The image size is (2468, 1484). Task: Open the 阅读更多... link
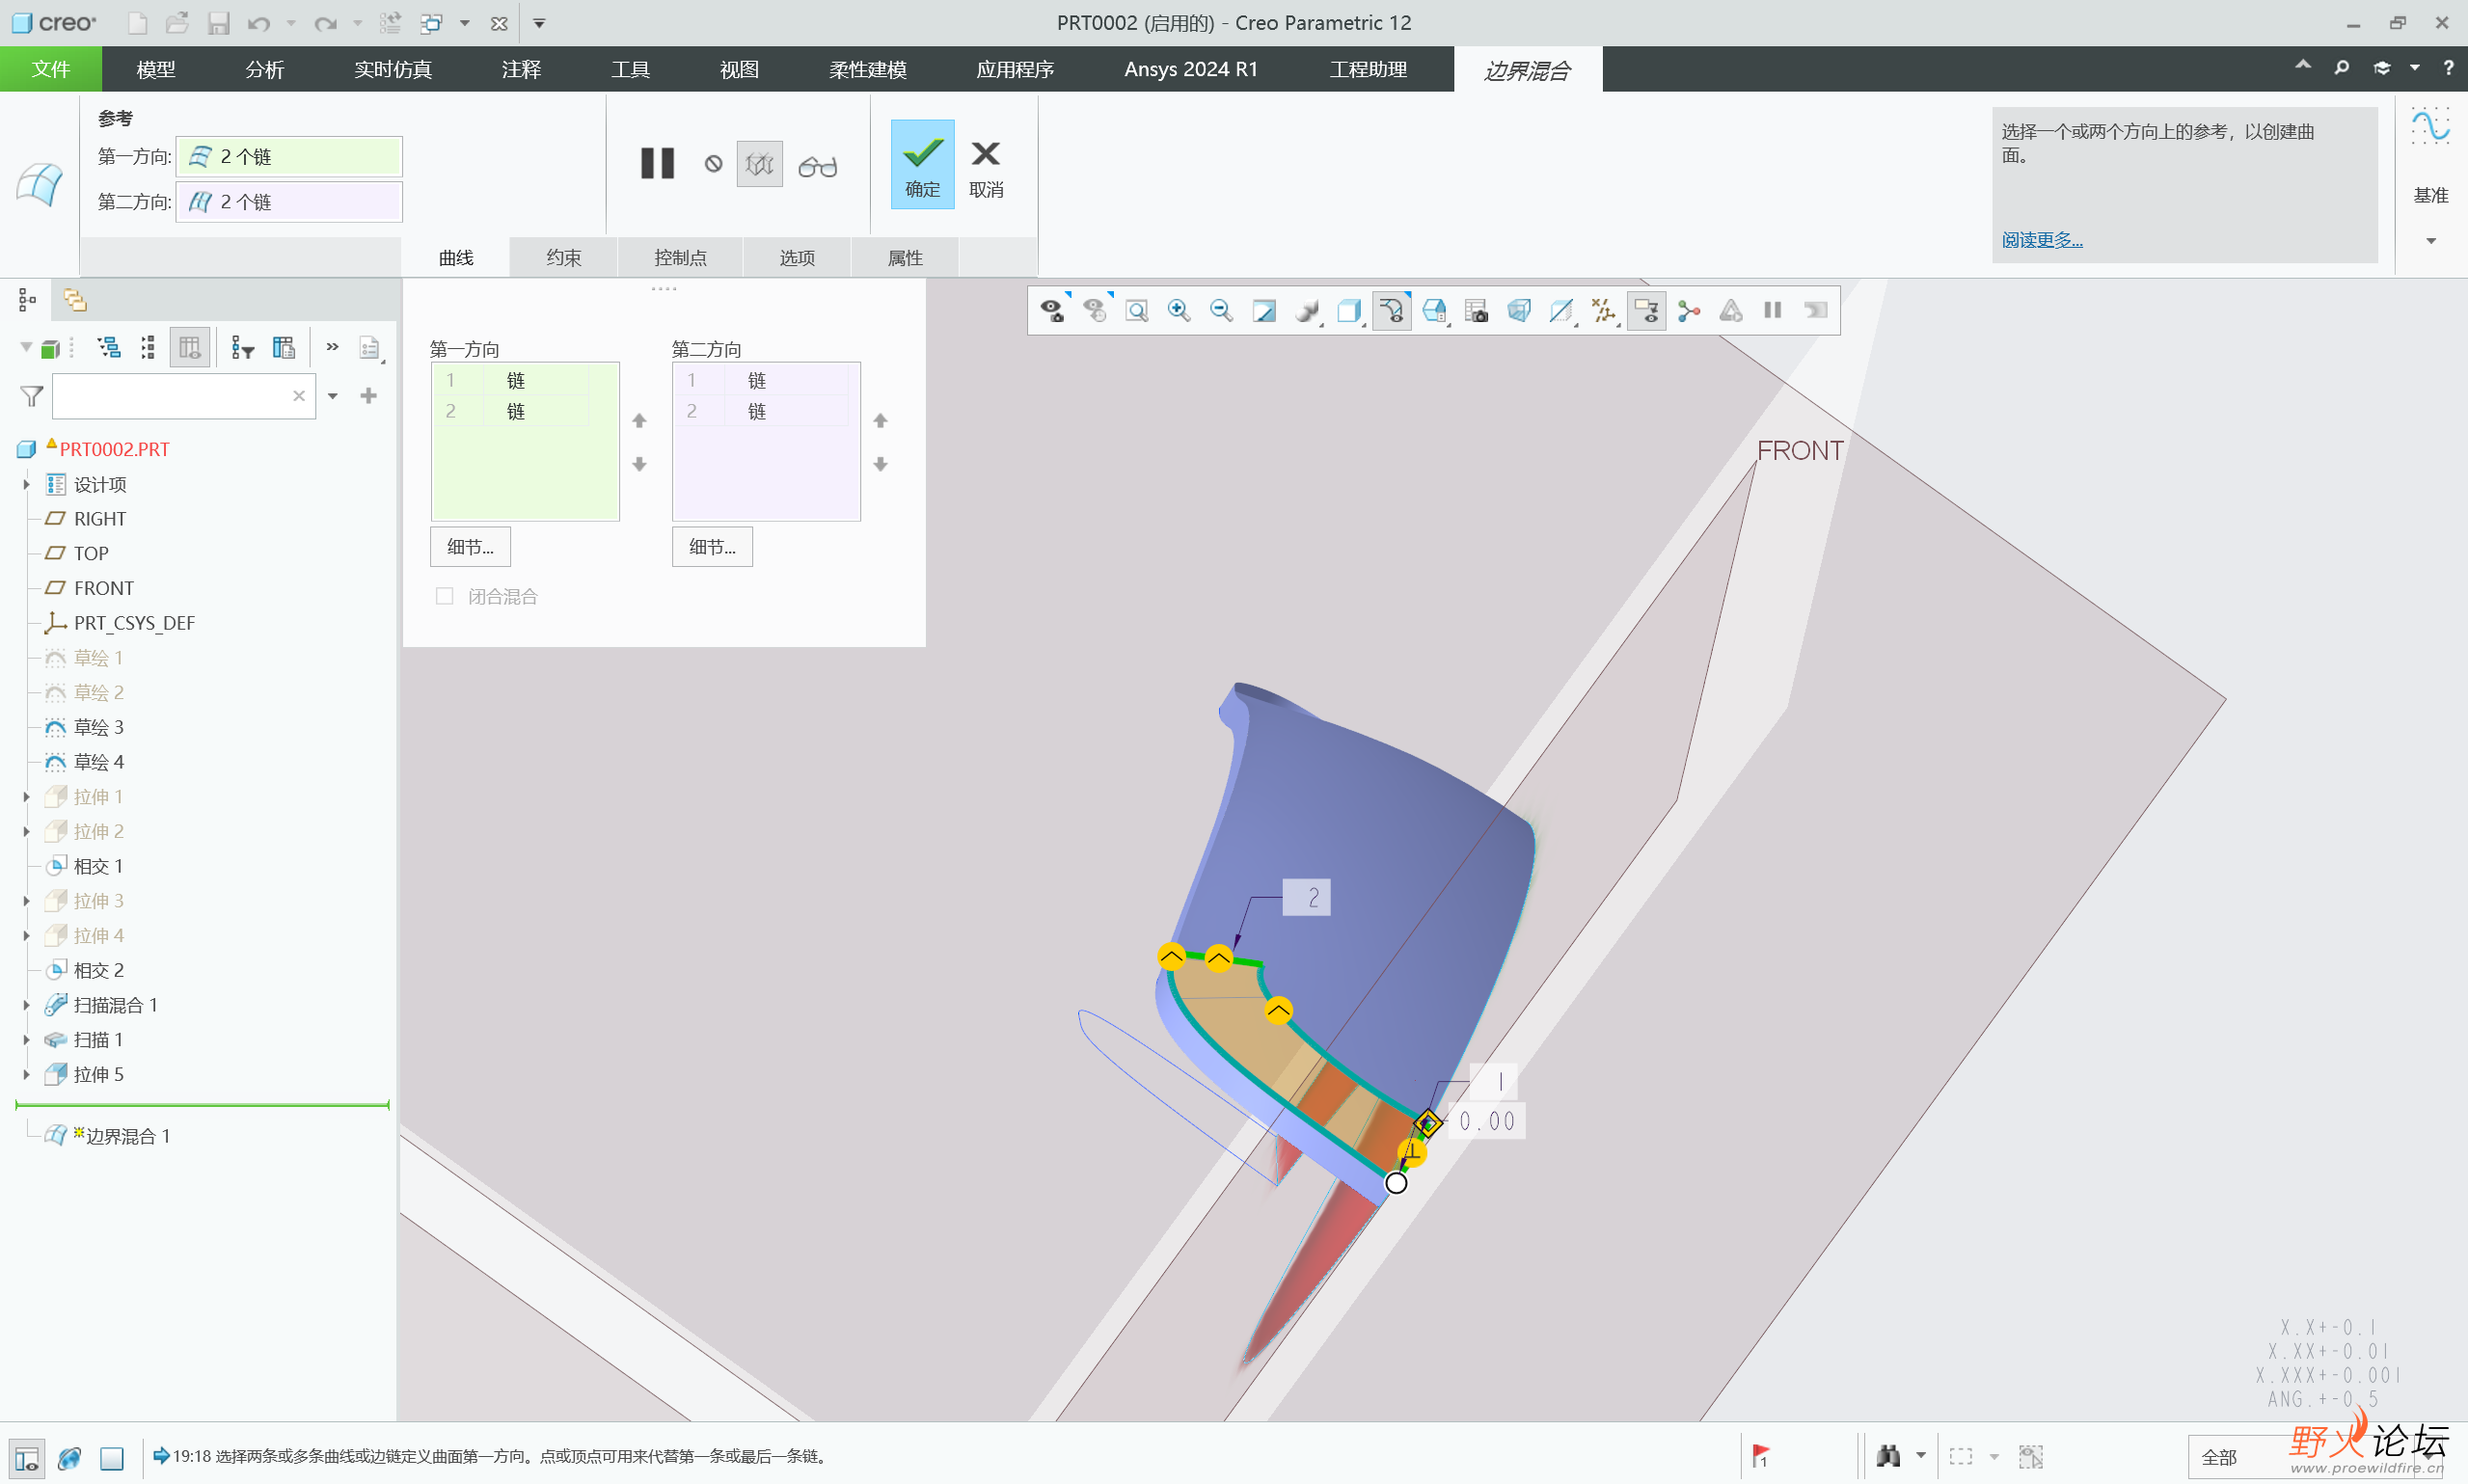[x=2042, y=240]
